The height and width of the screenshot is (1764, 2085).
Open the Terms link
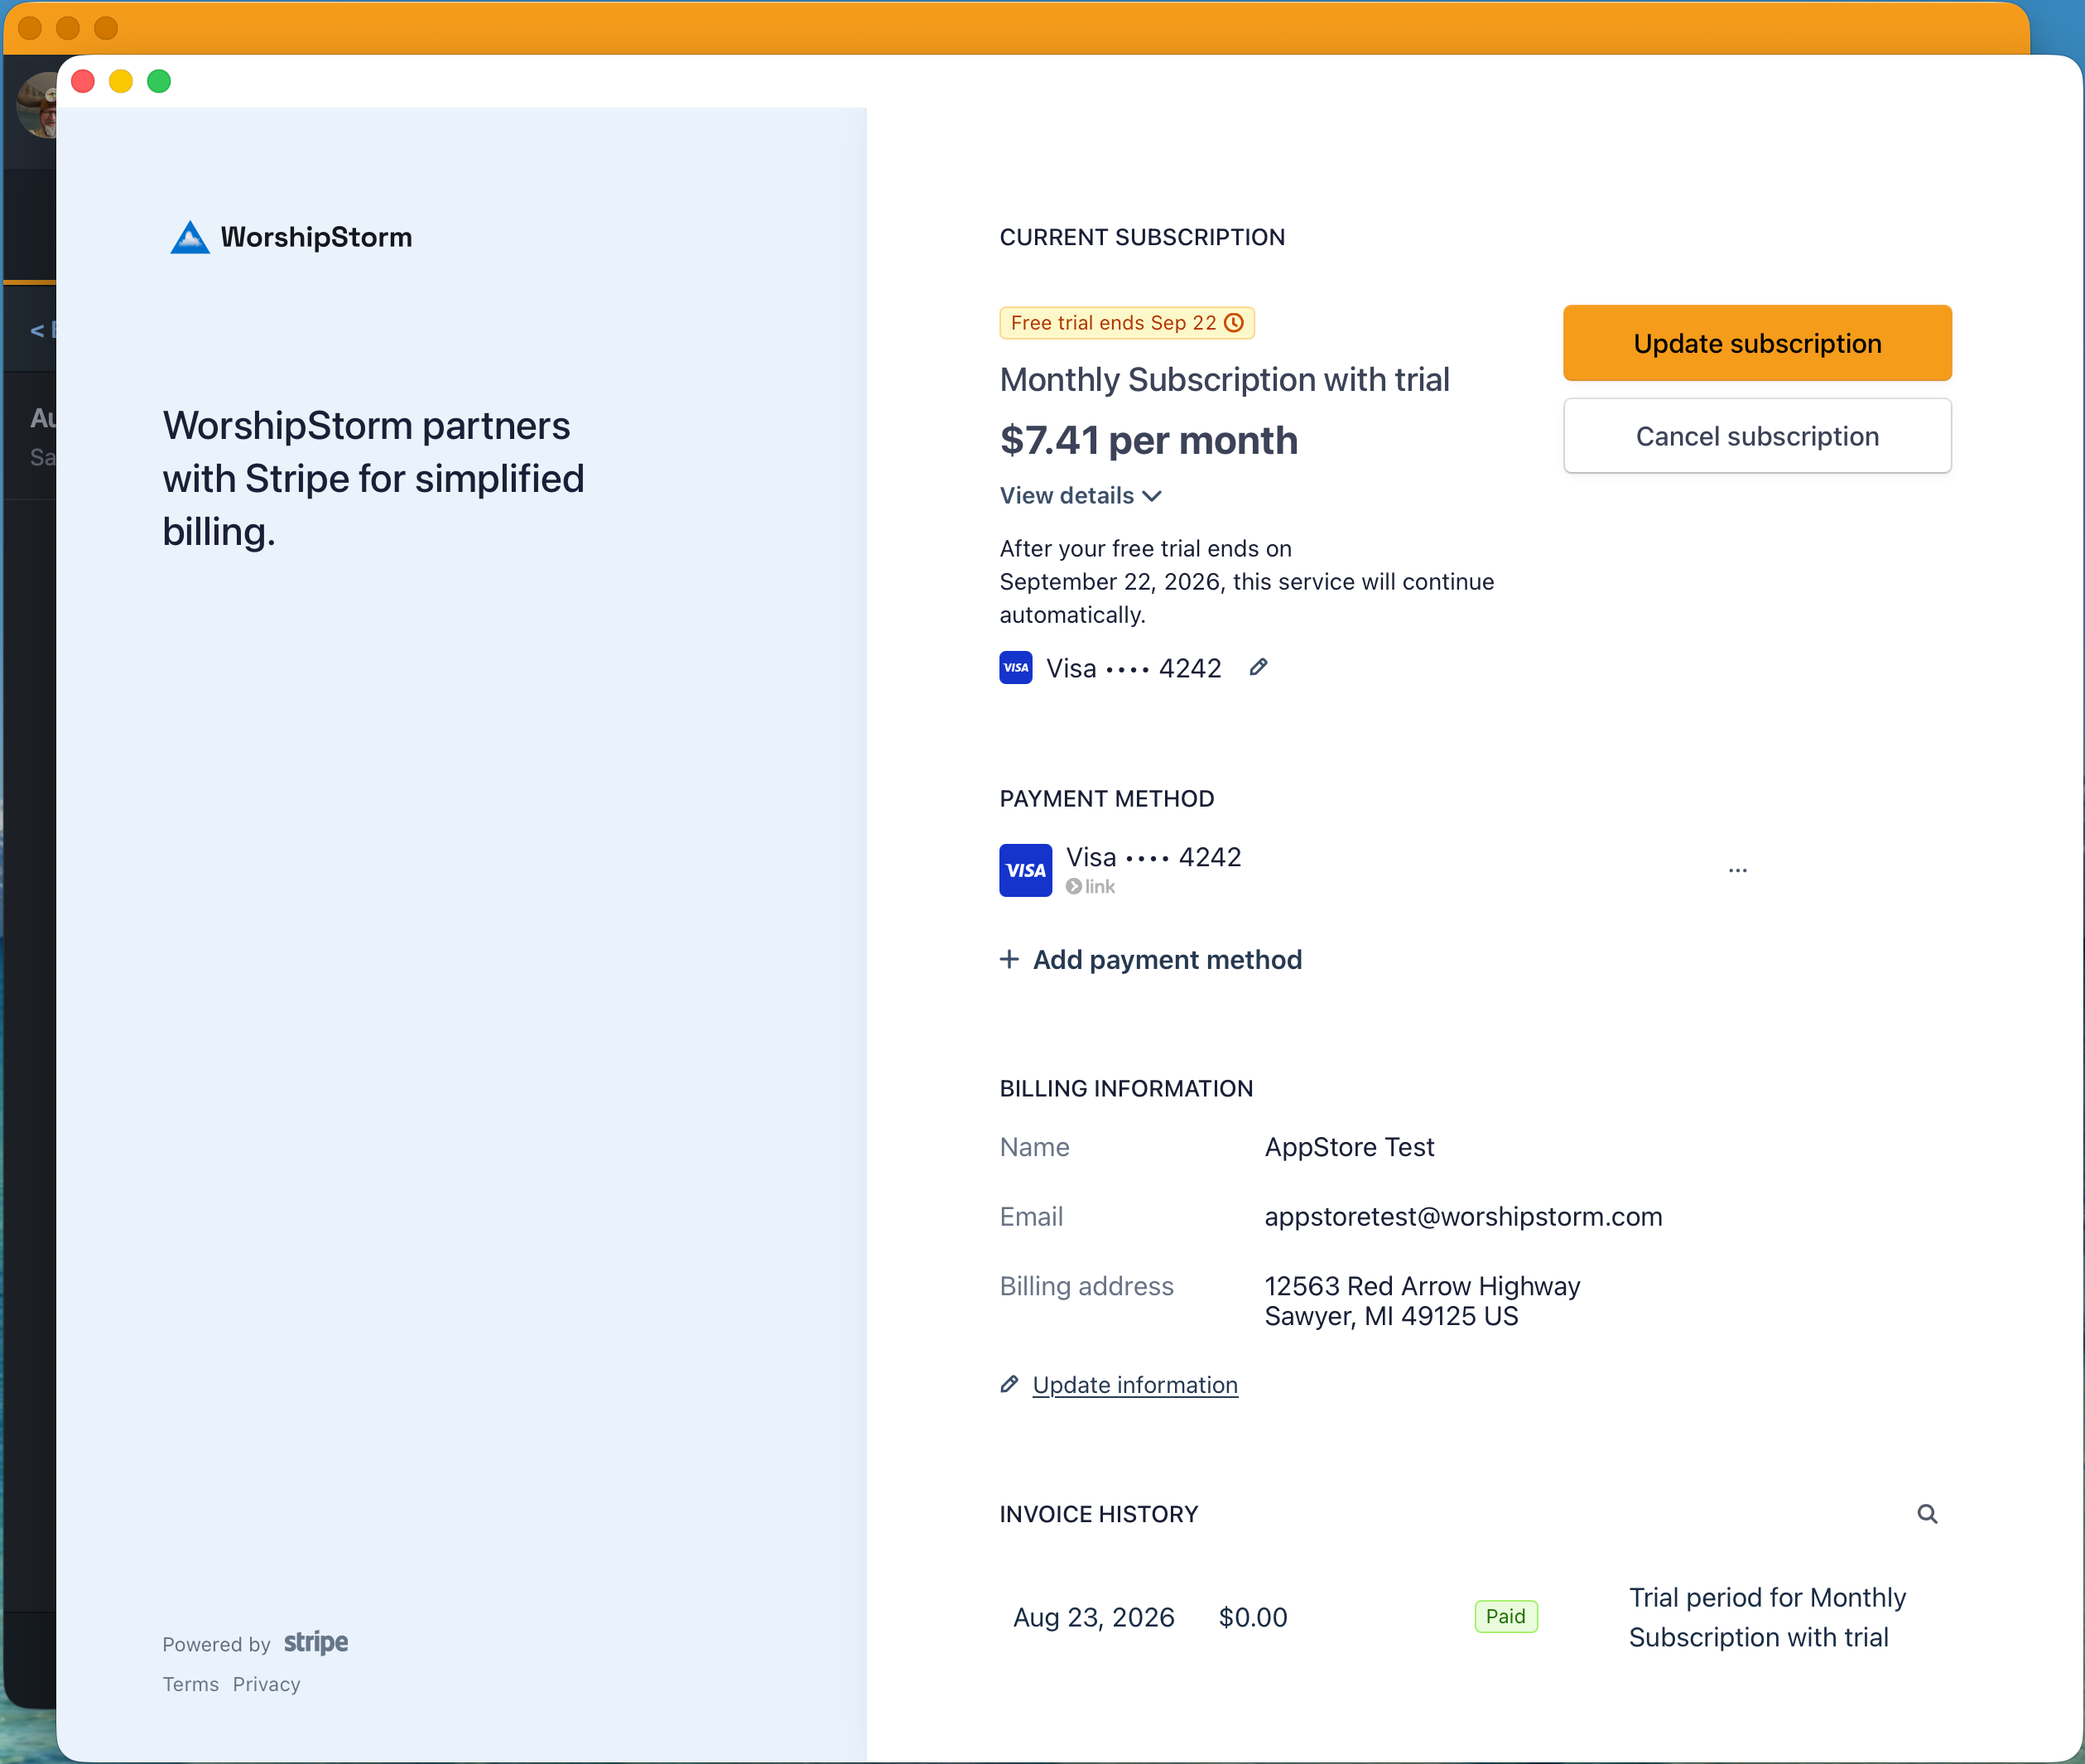[191, 1684]
